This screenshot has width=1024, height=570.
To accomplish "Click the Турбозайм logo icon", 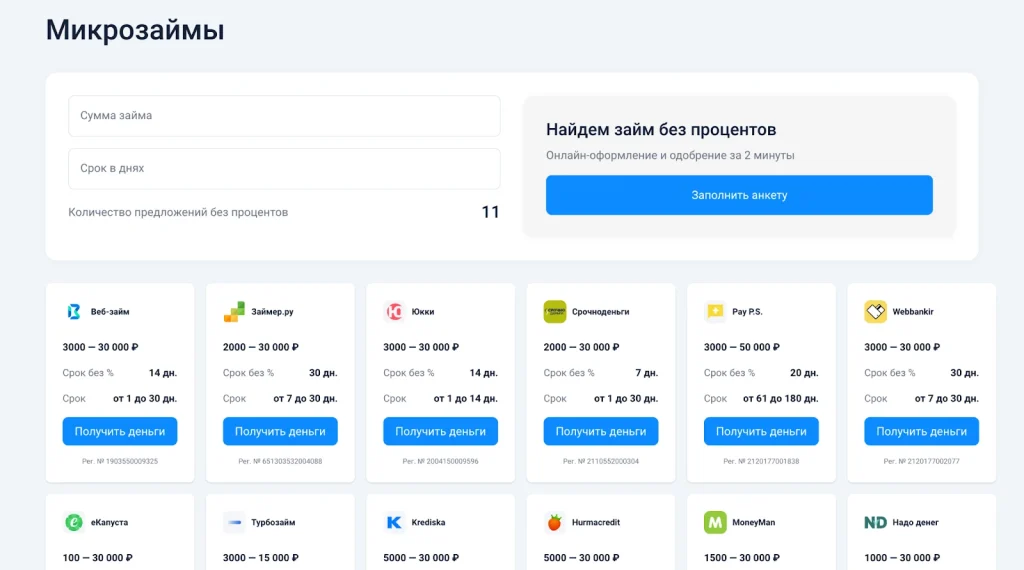I will (234, 522).
